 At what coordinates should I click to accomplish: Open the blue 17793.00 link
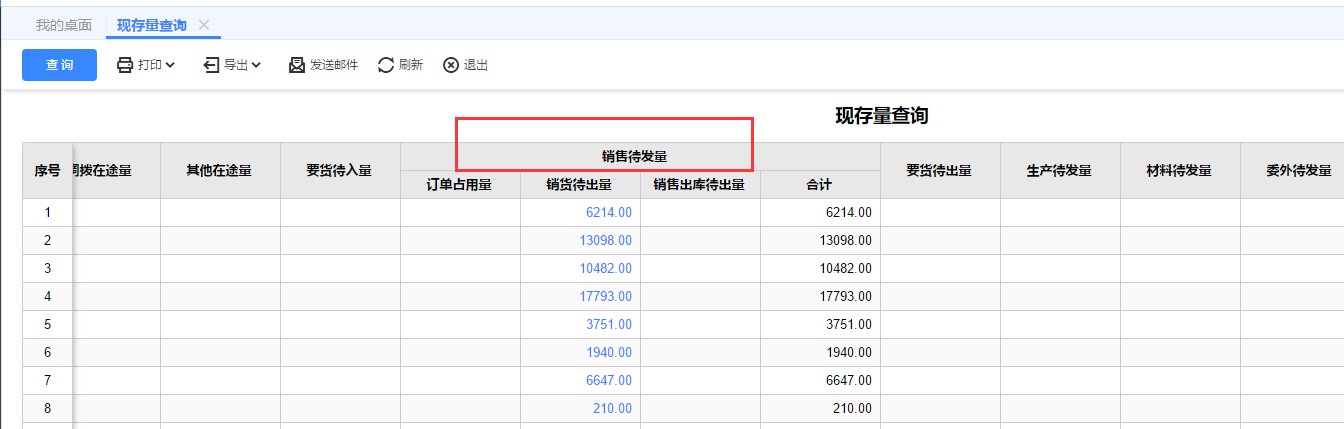(x=605, y=297)
